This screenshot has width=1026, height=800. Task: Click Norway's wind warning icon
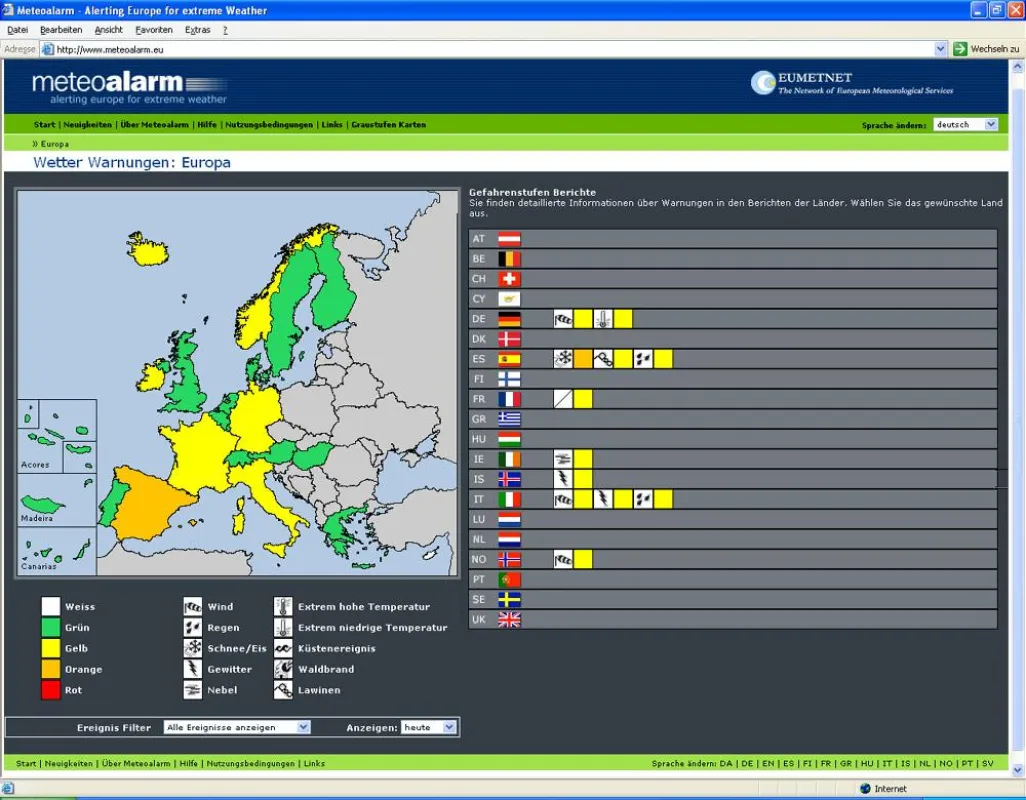(563, 559)
